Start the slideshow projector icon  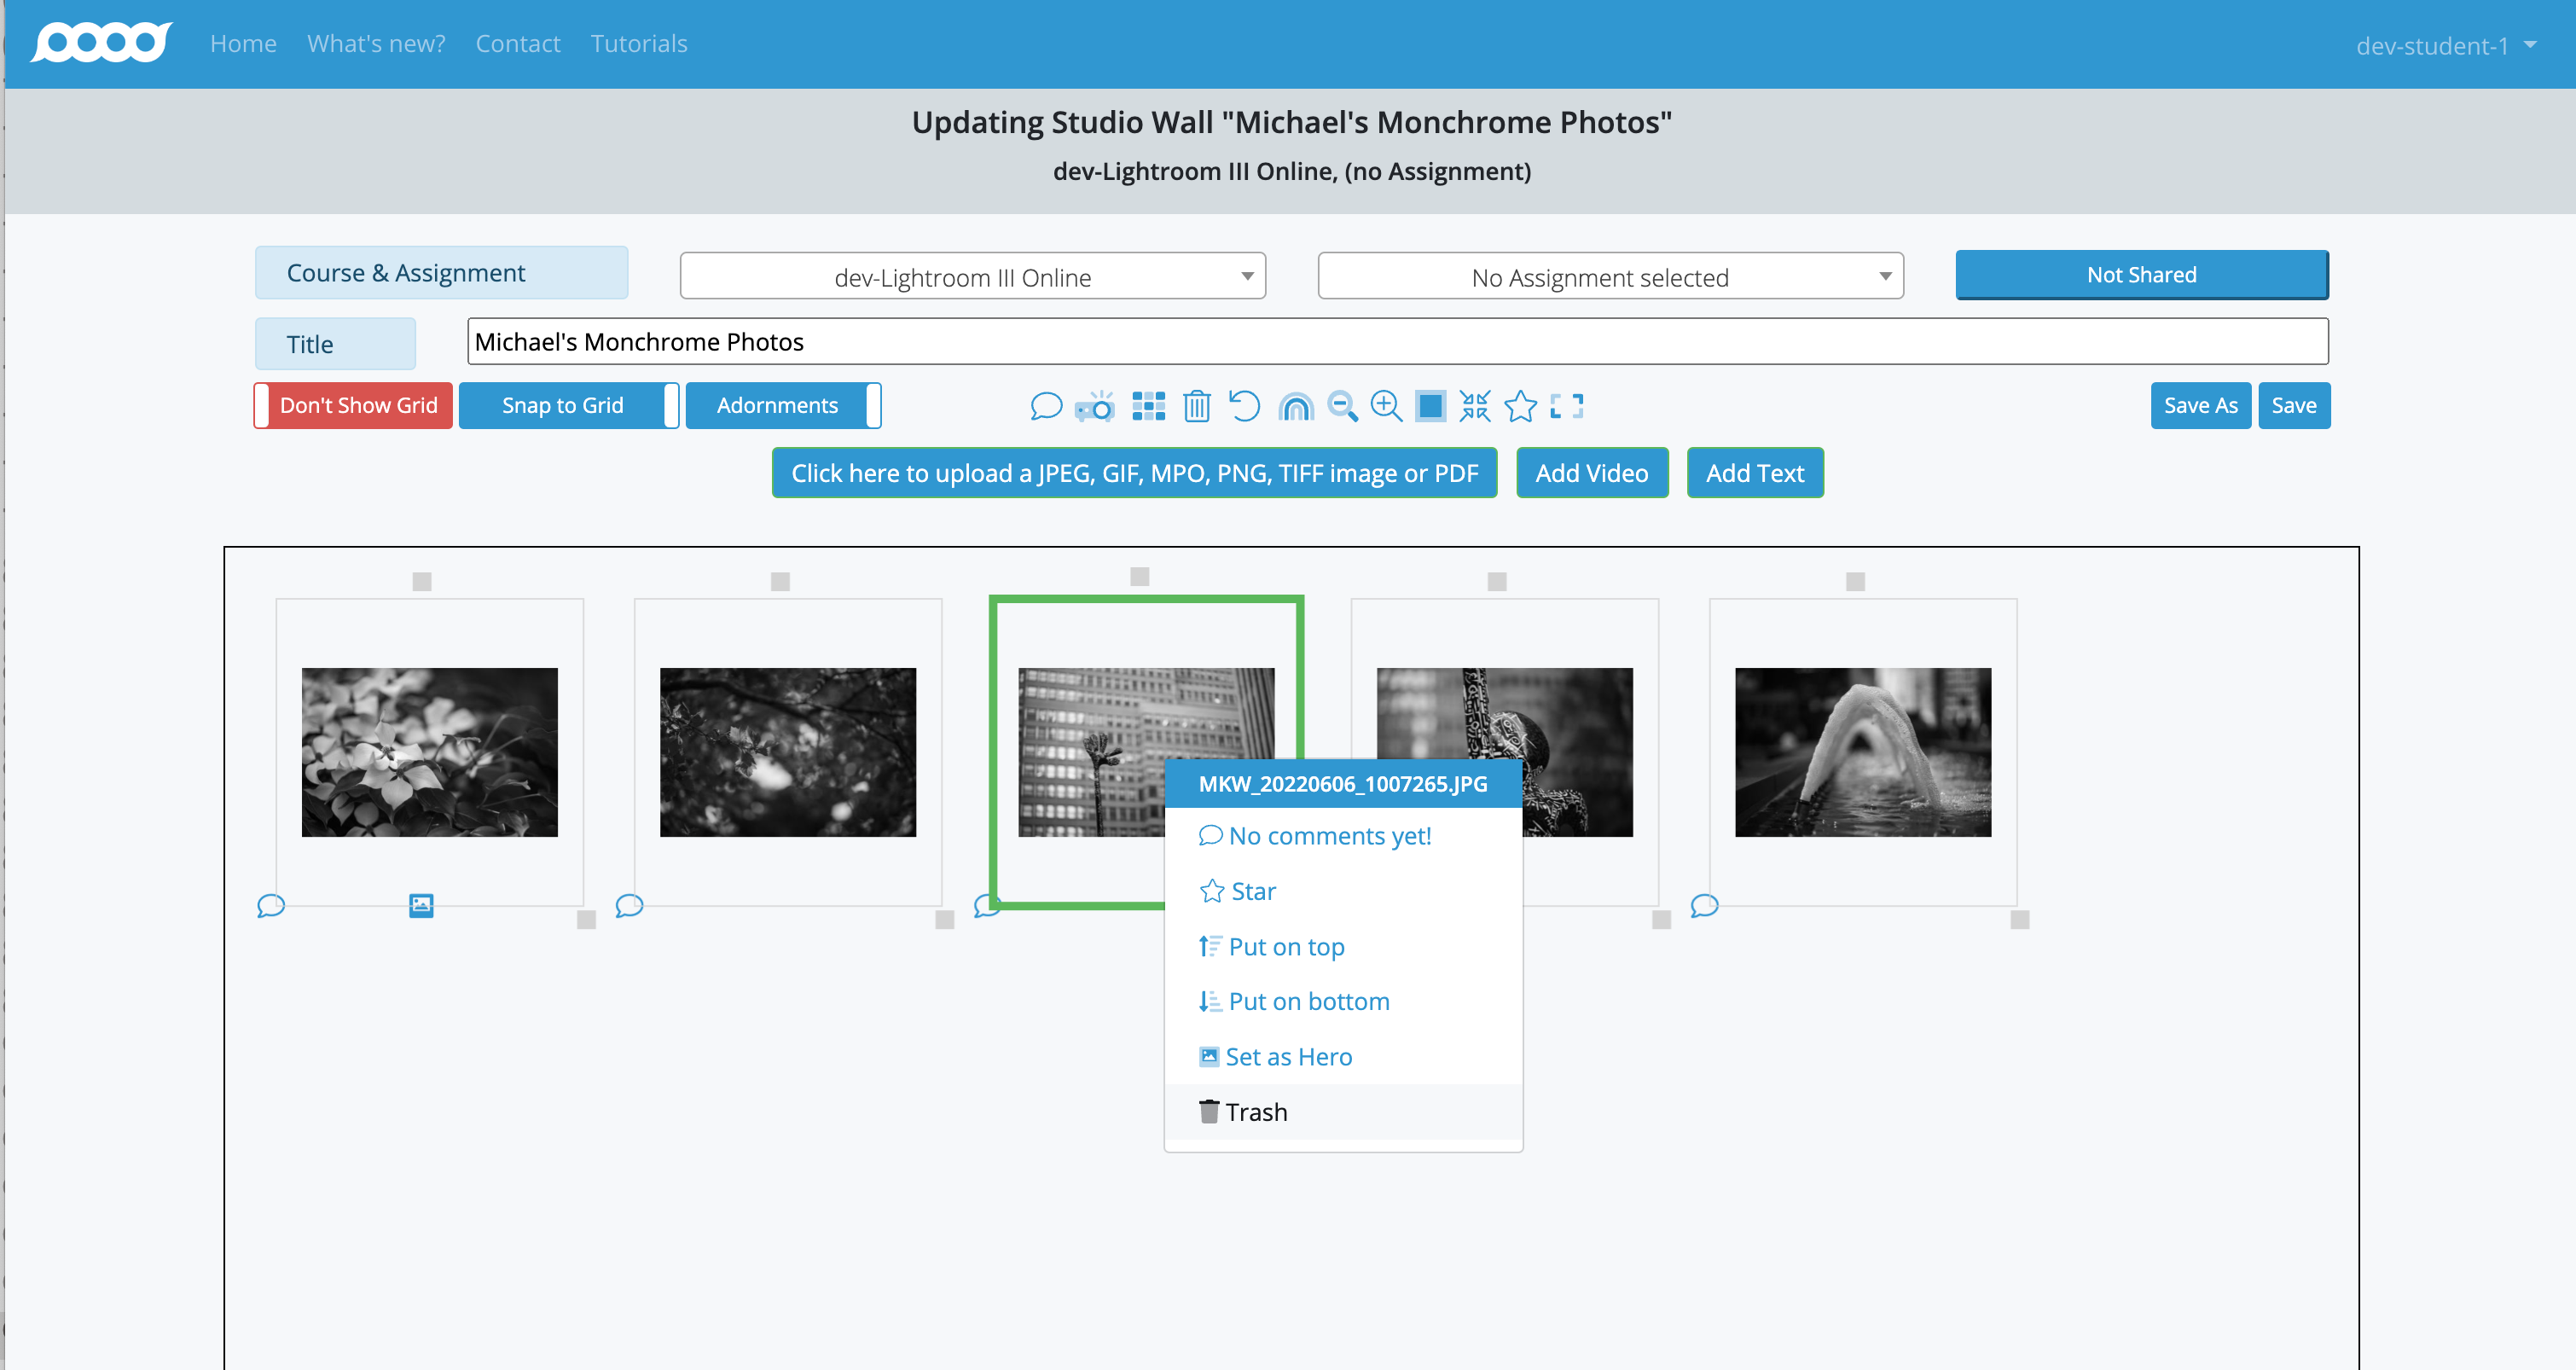tap(1095, 406)
